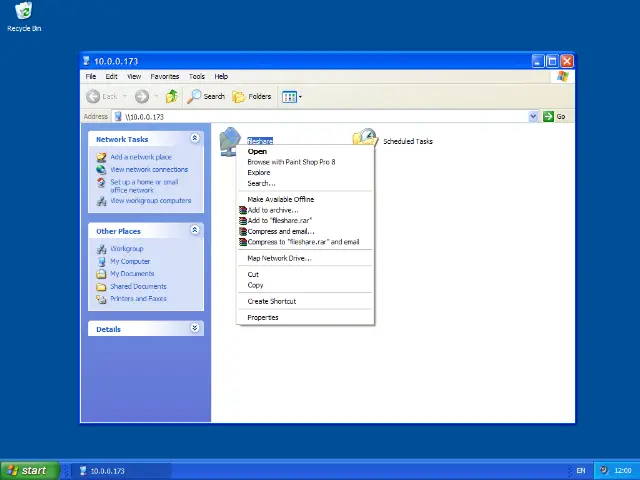
Task: Collapse the Network Tasks panel
Action: [195, 138]
